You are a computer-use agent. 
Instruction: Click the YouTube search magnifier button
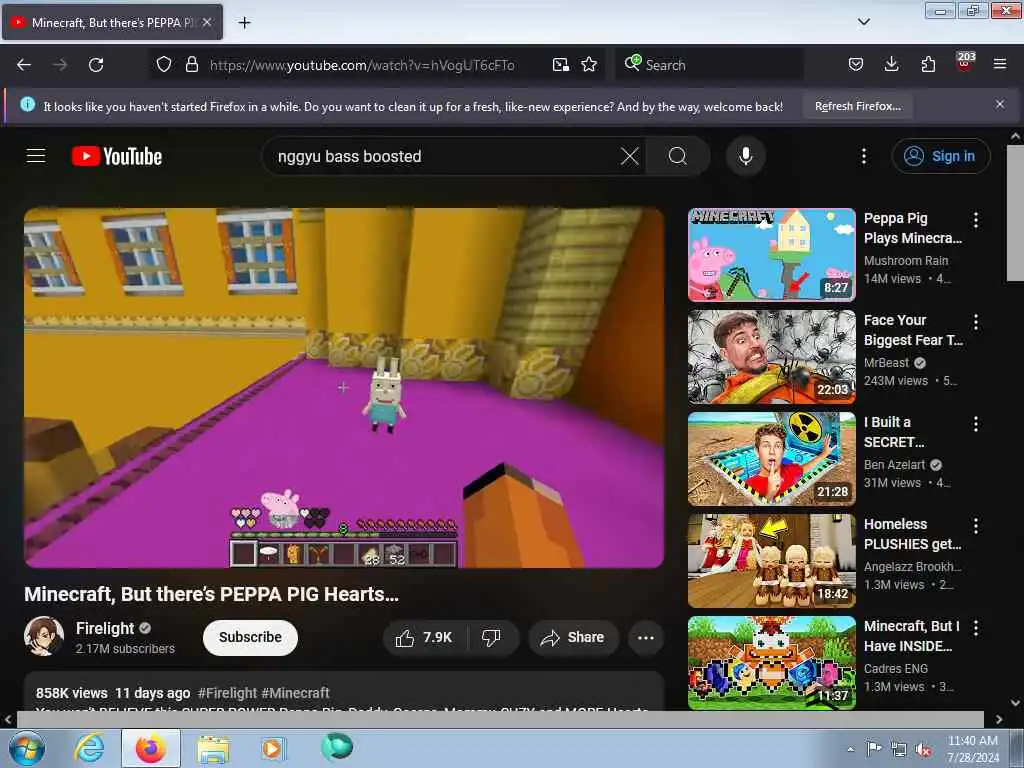click(678, 156)
